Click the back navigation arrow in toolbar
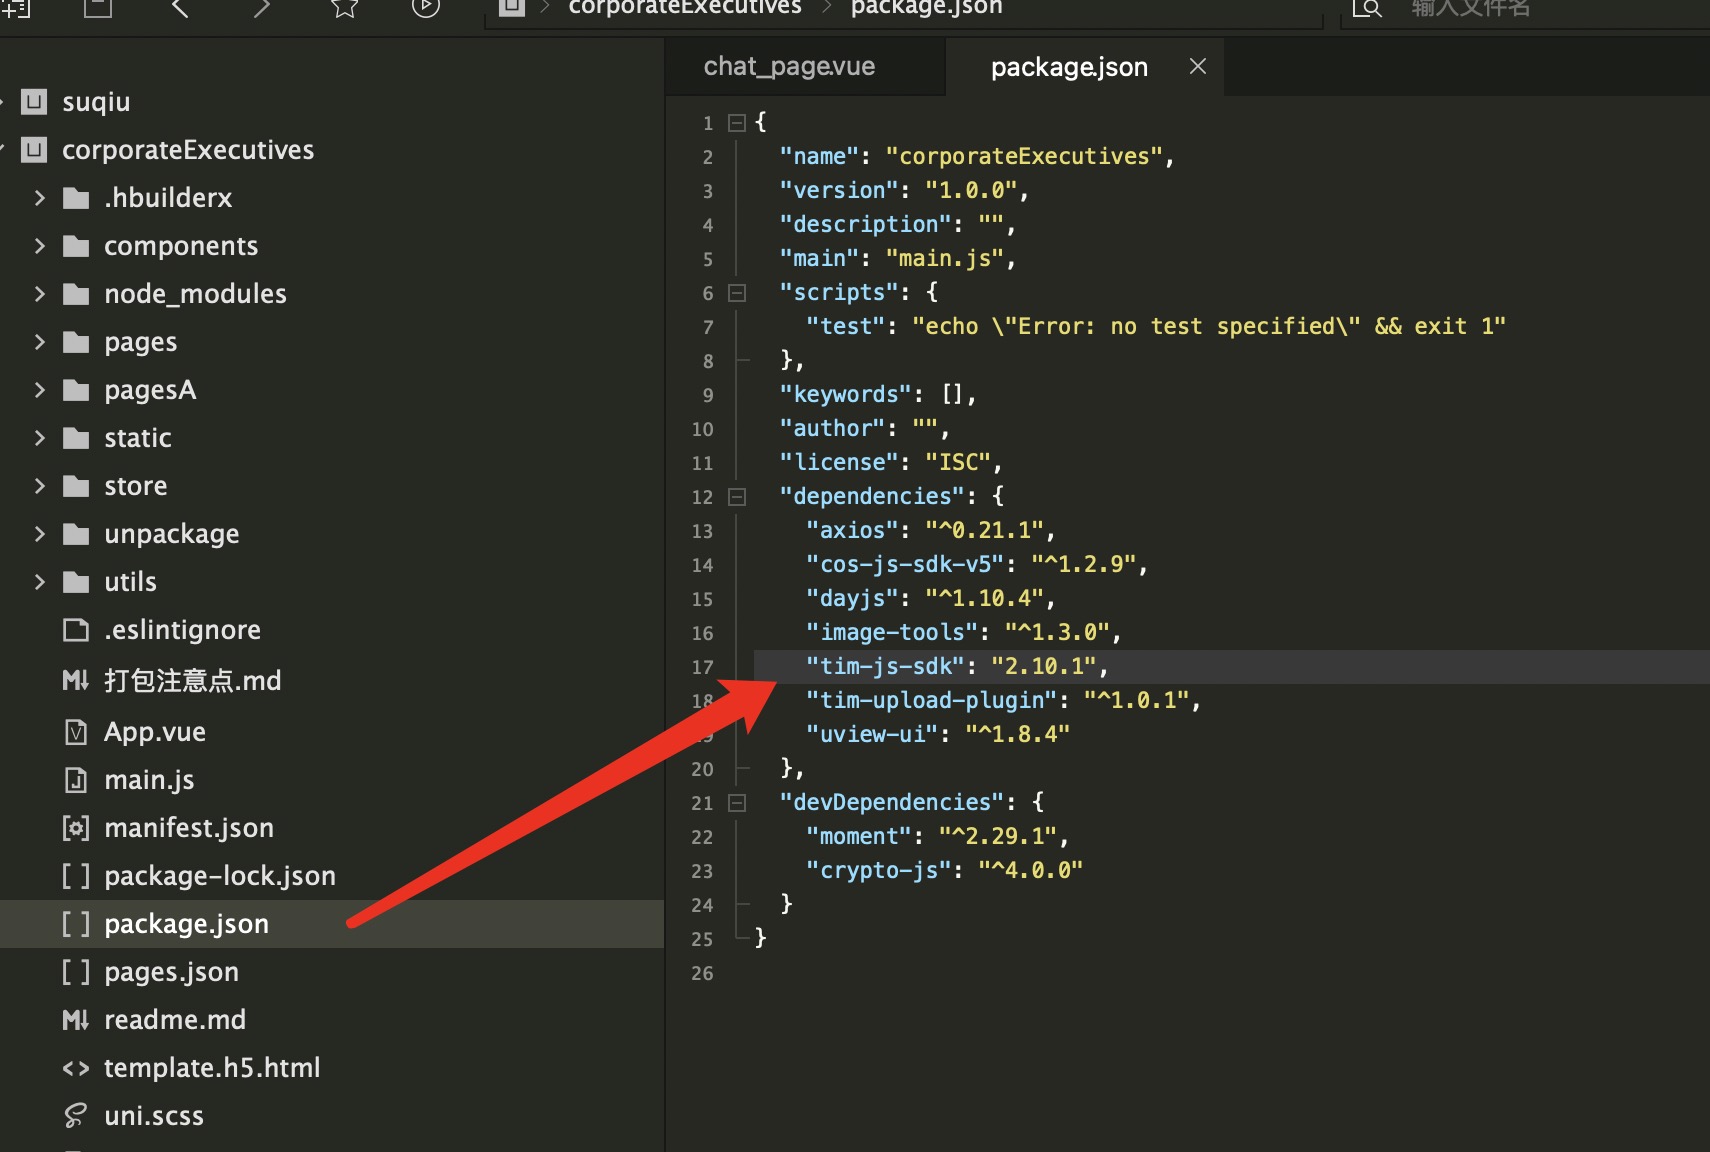Viewport: 1710px width, 1152px height. pos(180,8)
